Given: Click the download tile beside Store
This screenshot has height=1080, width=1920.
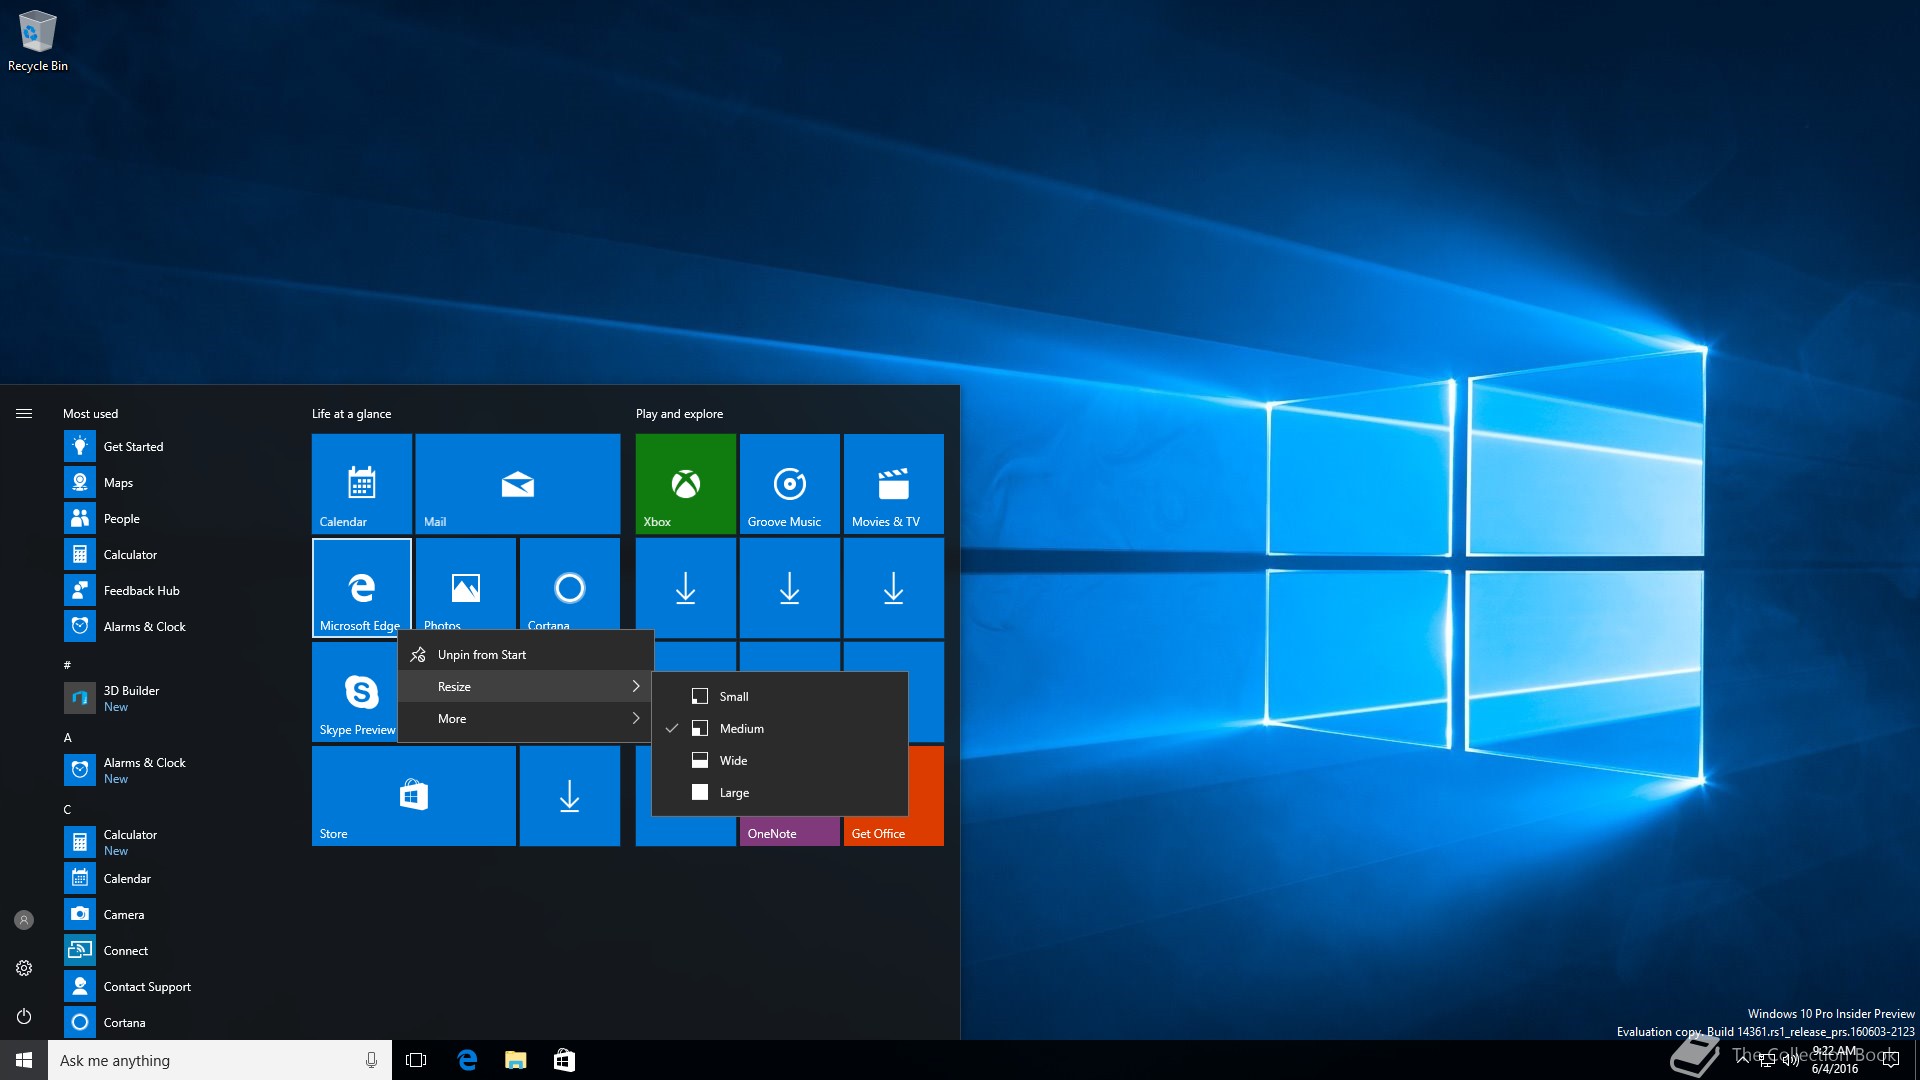Looking at the screenshot, I should 569,795.
